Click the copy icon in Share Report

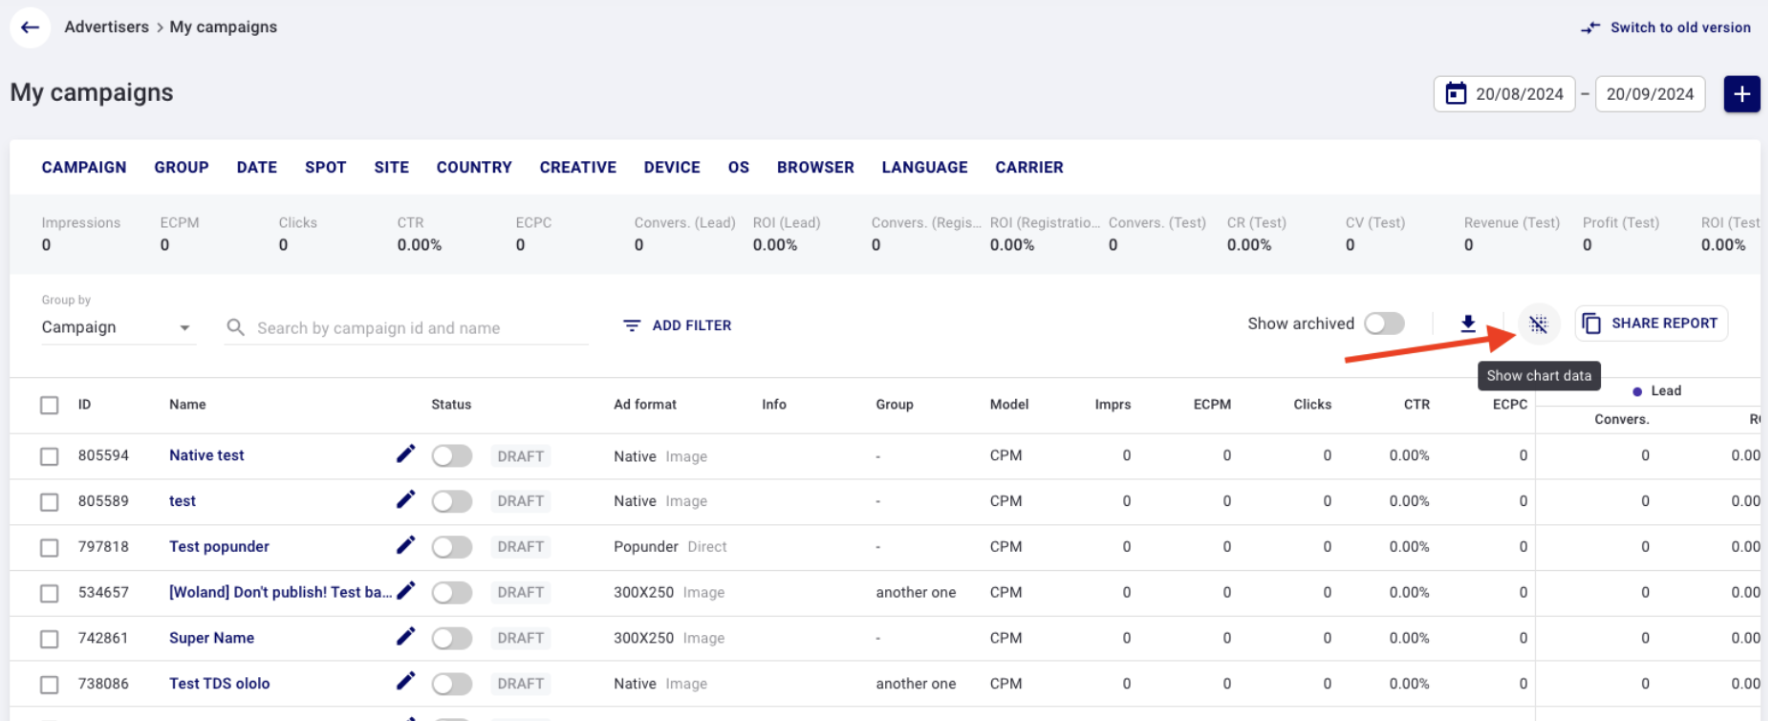[1591, 323]
